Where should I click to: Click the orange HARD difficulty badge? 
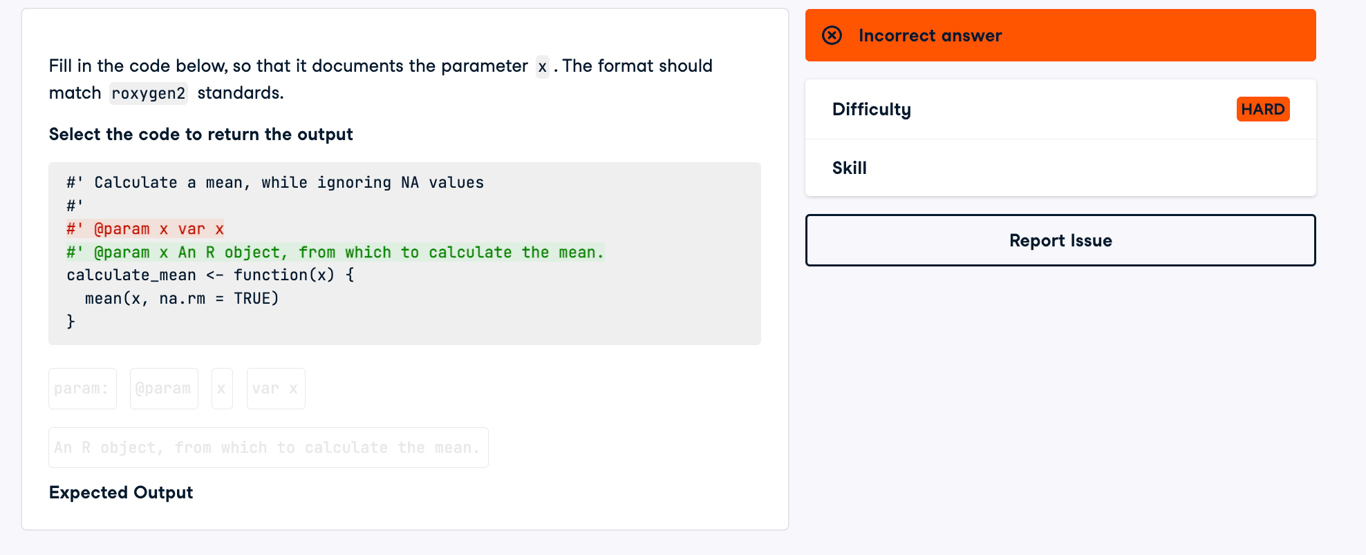tap(1263, 109)
